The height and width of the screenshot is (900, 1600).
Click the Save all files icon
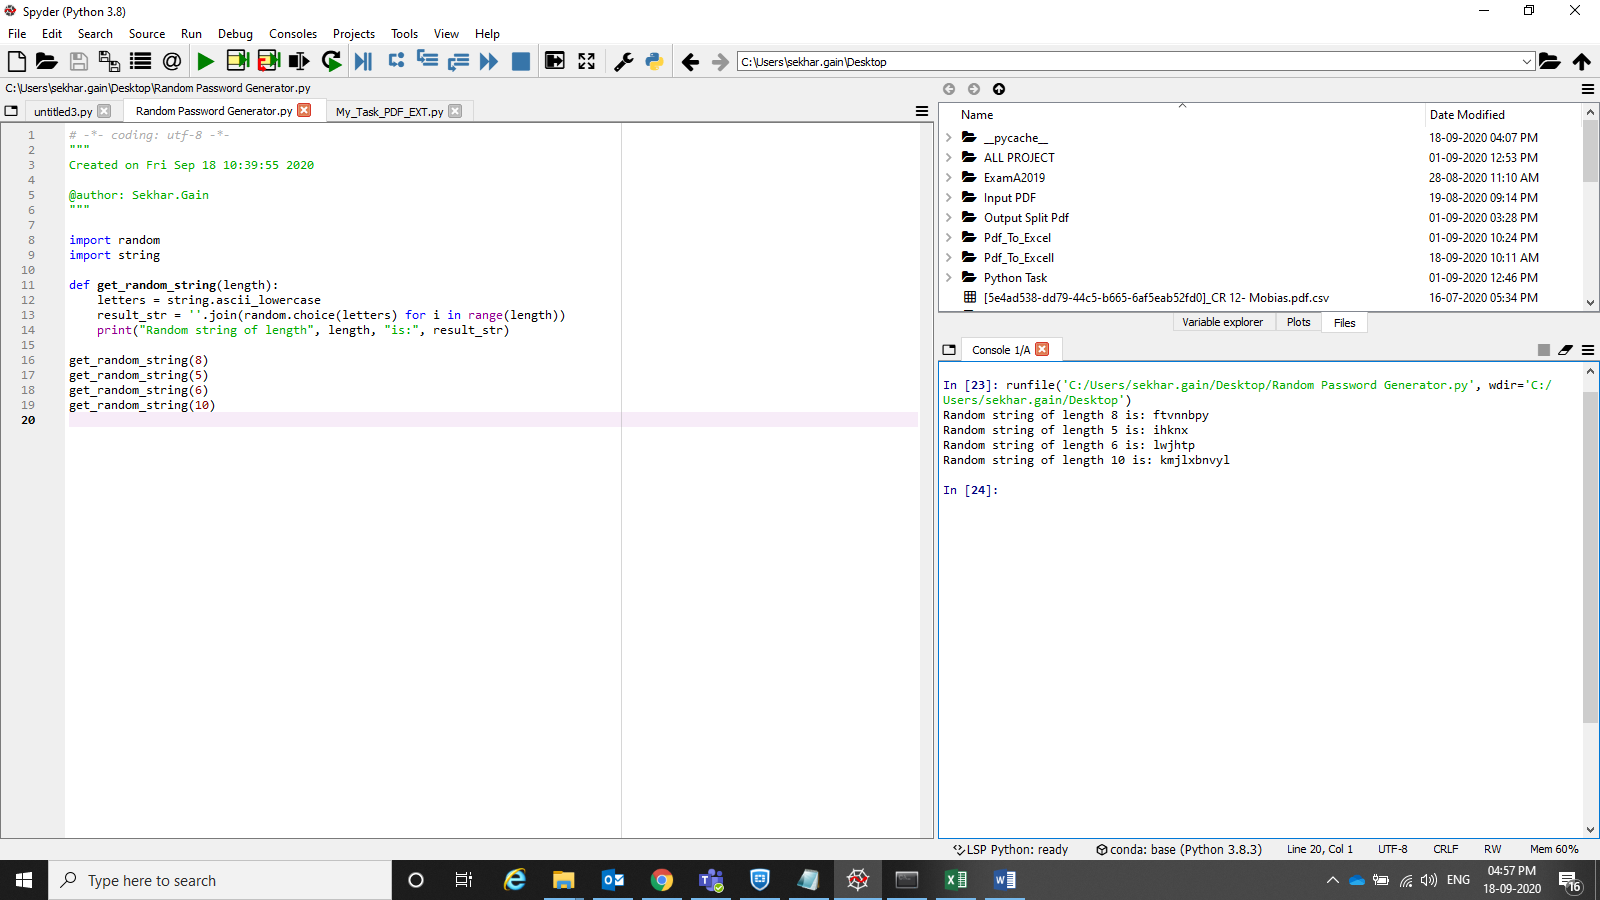109,62
